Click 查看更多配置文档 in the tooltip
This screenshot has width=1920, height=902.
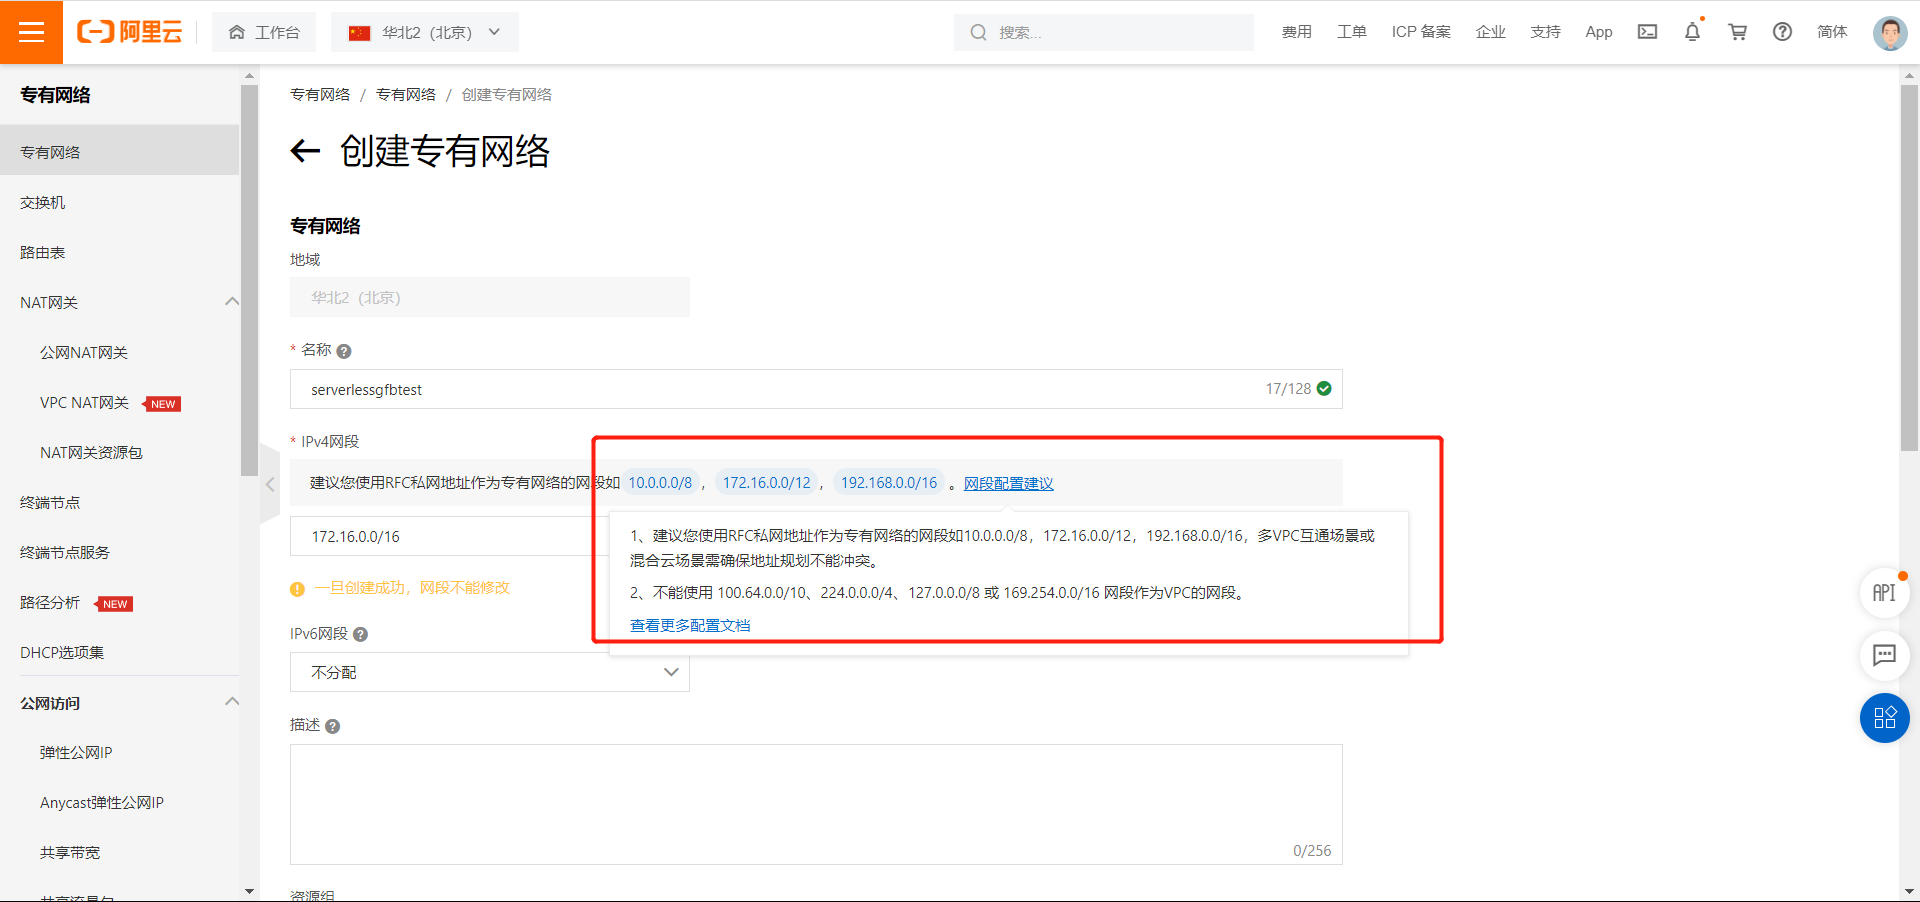(691, 624)
